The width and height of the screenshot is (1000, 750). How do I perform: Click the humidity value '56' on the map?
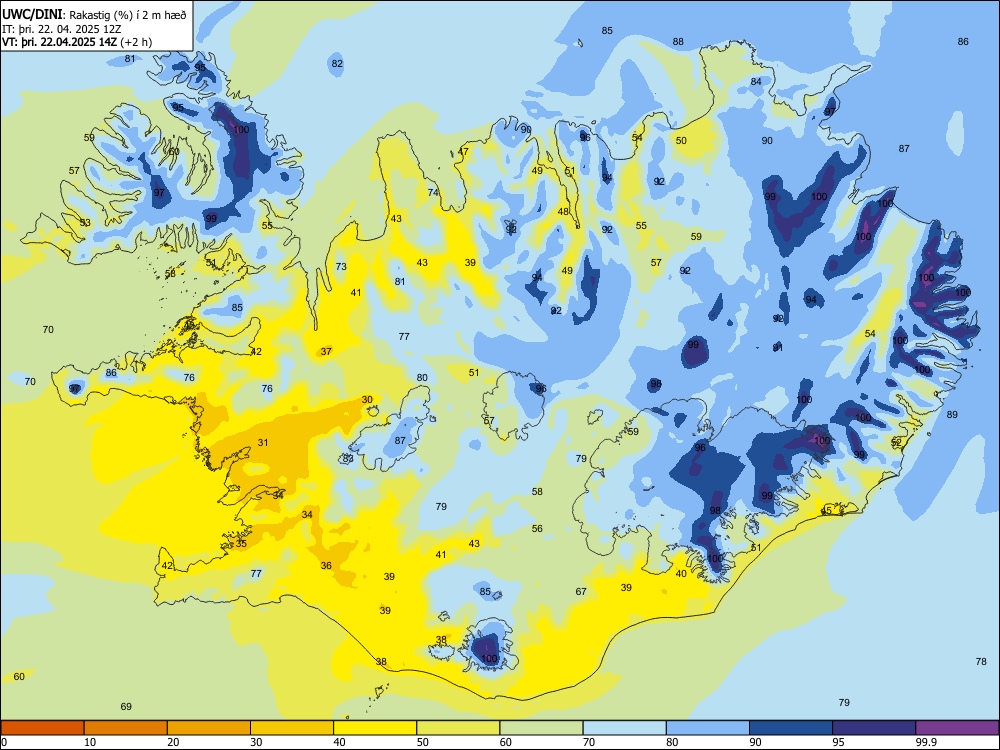(537, 528)
